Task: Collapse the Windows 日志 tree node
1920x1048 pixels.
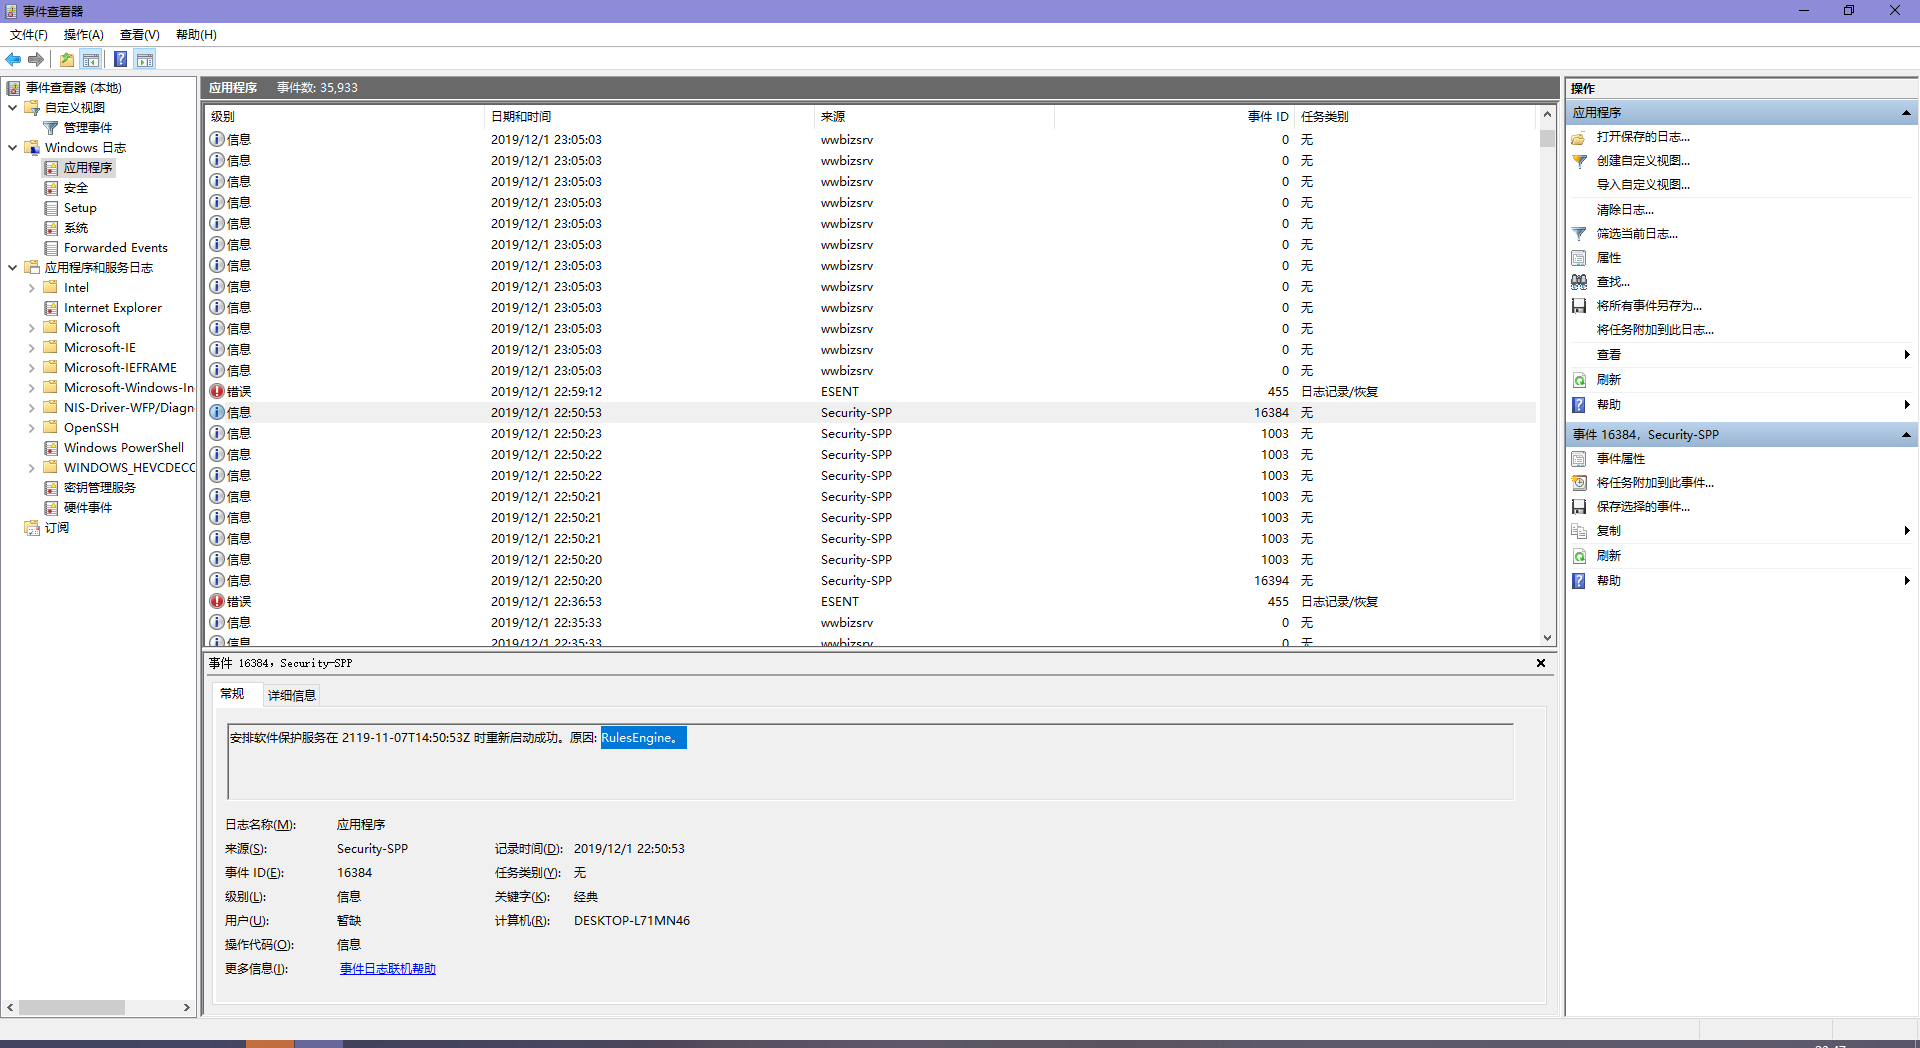Action: 12,148
